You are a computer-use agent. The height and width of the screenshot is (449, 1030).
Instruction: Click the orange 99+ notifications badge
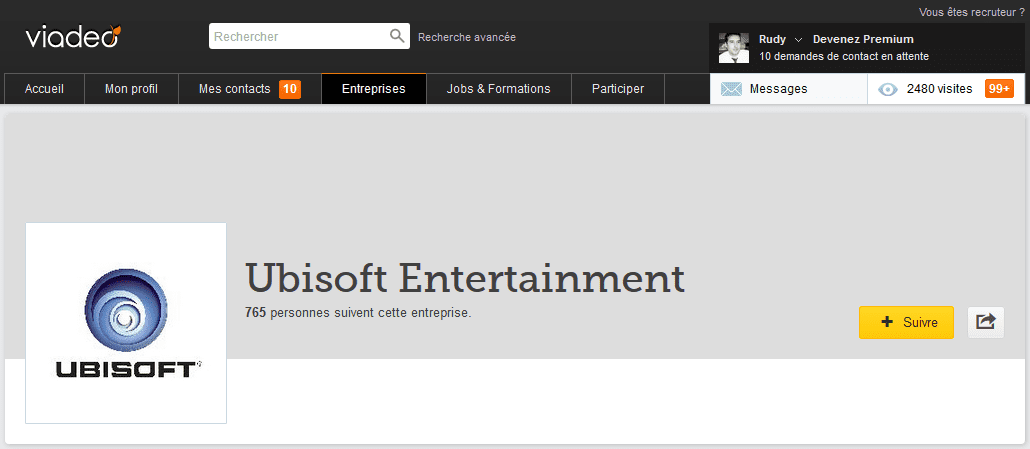click(x=998, y=89)
